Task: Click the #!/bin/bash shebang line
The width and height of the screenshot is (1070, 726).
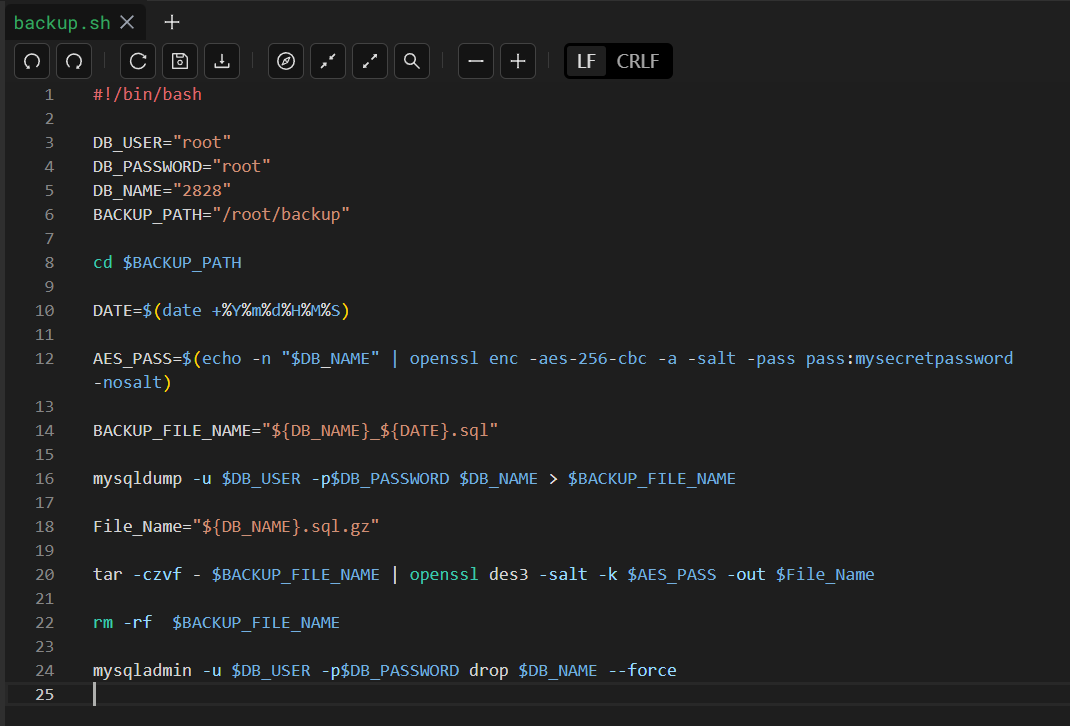Action: coord(147,94)
